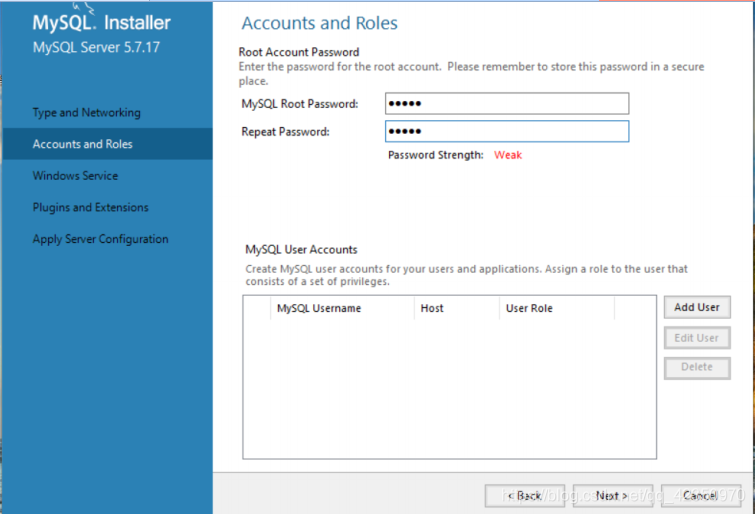This screenshot has width=755, height=514.
Task: Click the 'MySQL Root Password:' label
Action: coord(300,104)
